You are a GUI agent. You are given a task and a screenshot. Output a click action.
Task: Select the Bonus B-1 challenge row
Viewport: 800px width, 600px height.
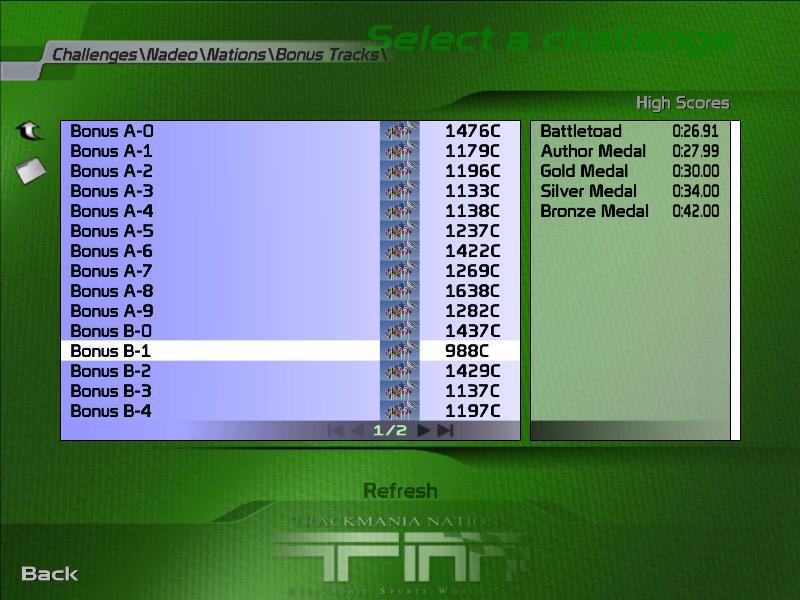112,351
